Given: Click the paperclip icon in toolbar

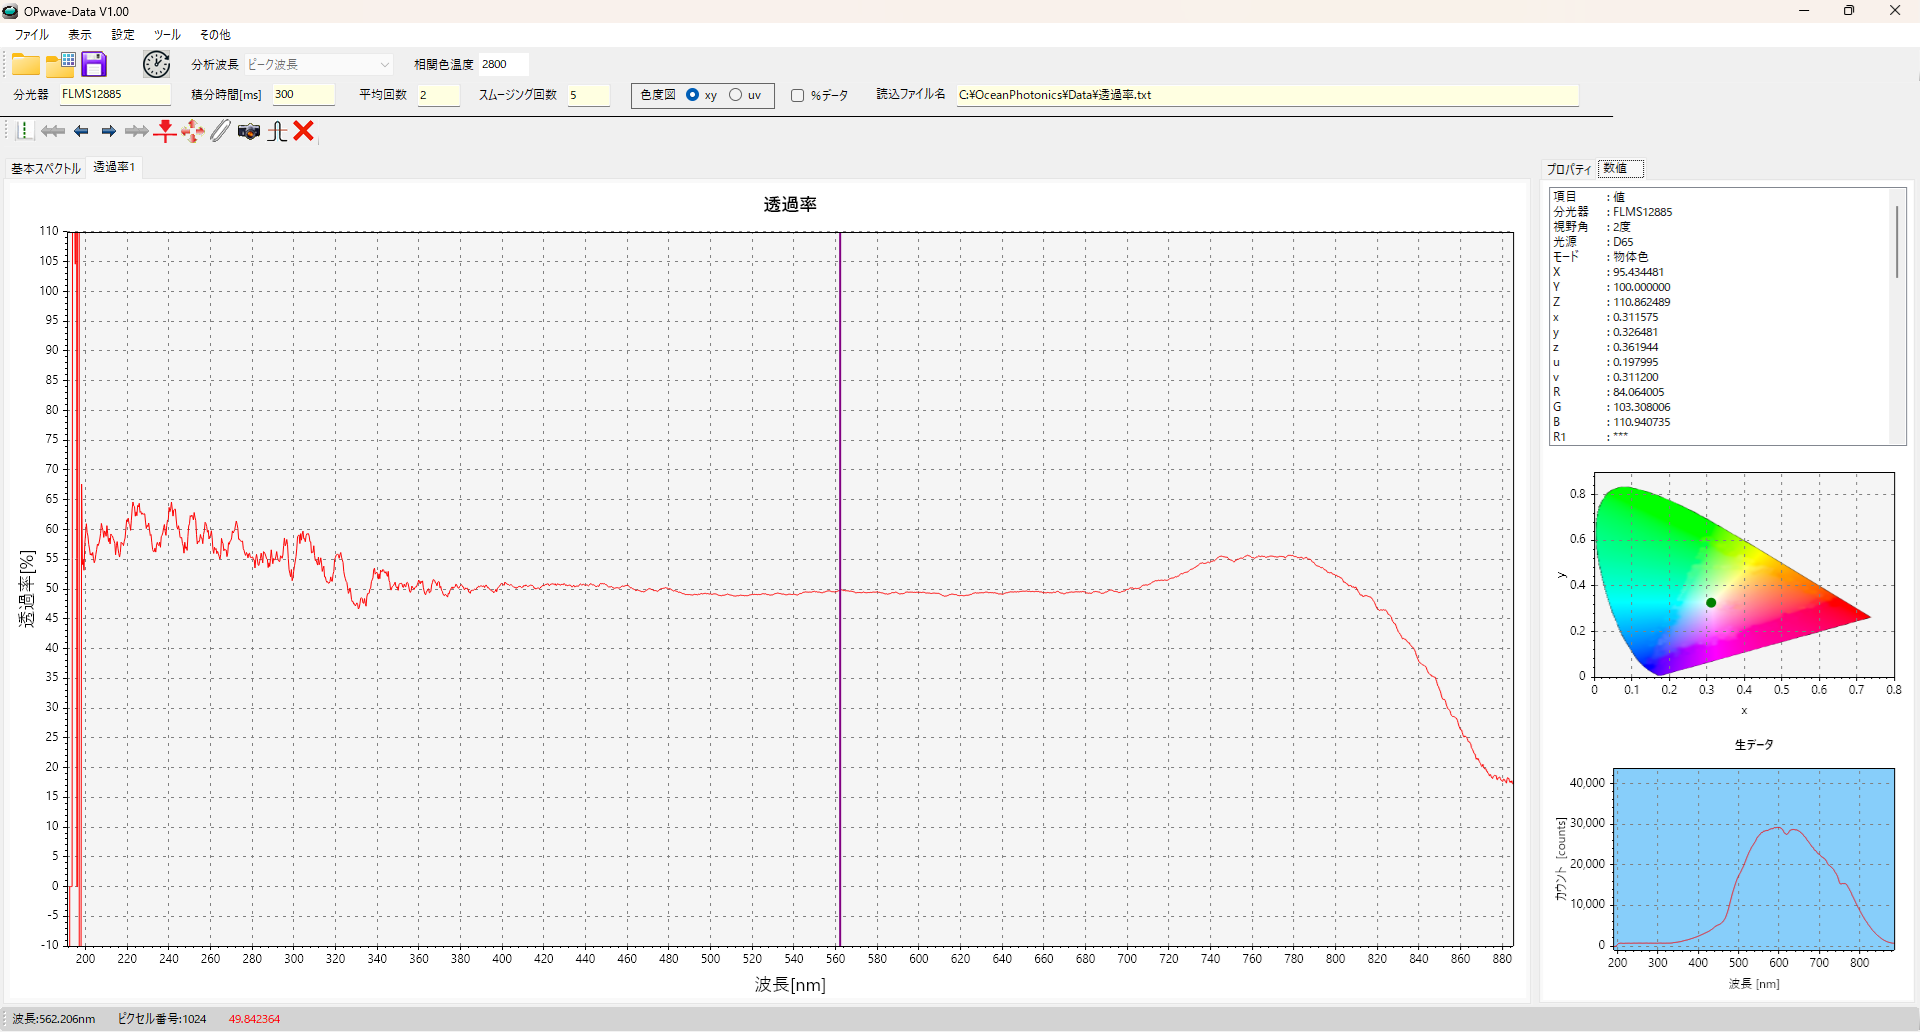Looking at the screenshot, I should (220, 131).
